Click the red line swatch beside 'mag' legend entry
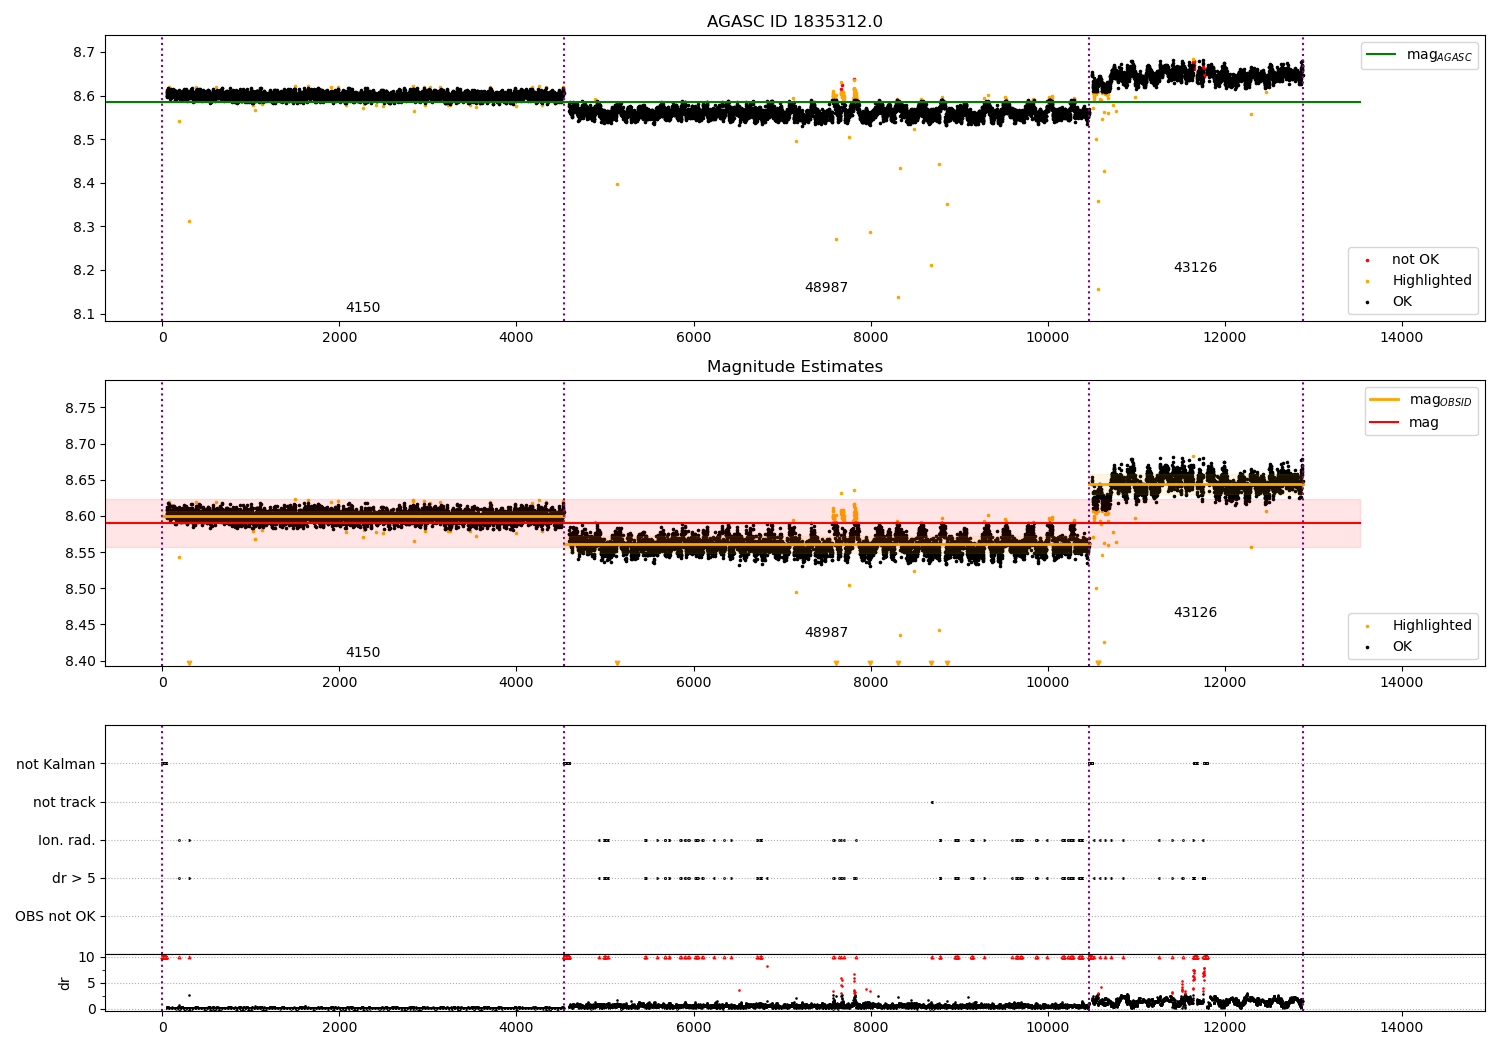The width and height of the screenshot is (1500, 1050). [x=1384, y=423]
